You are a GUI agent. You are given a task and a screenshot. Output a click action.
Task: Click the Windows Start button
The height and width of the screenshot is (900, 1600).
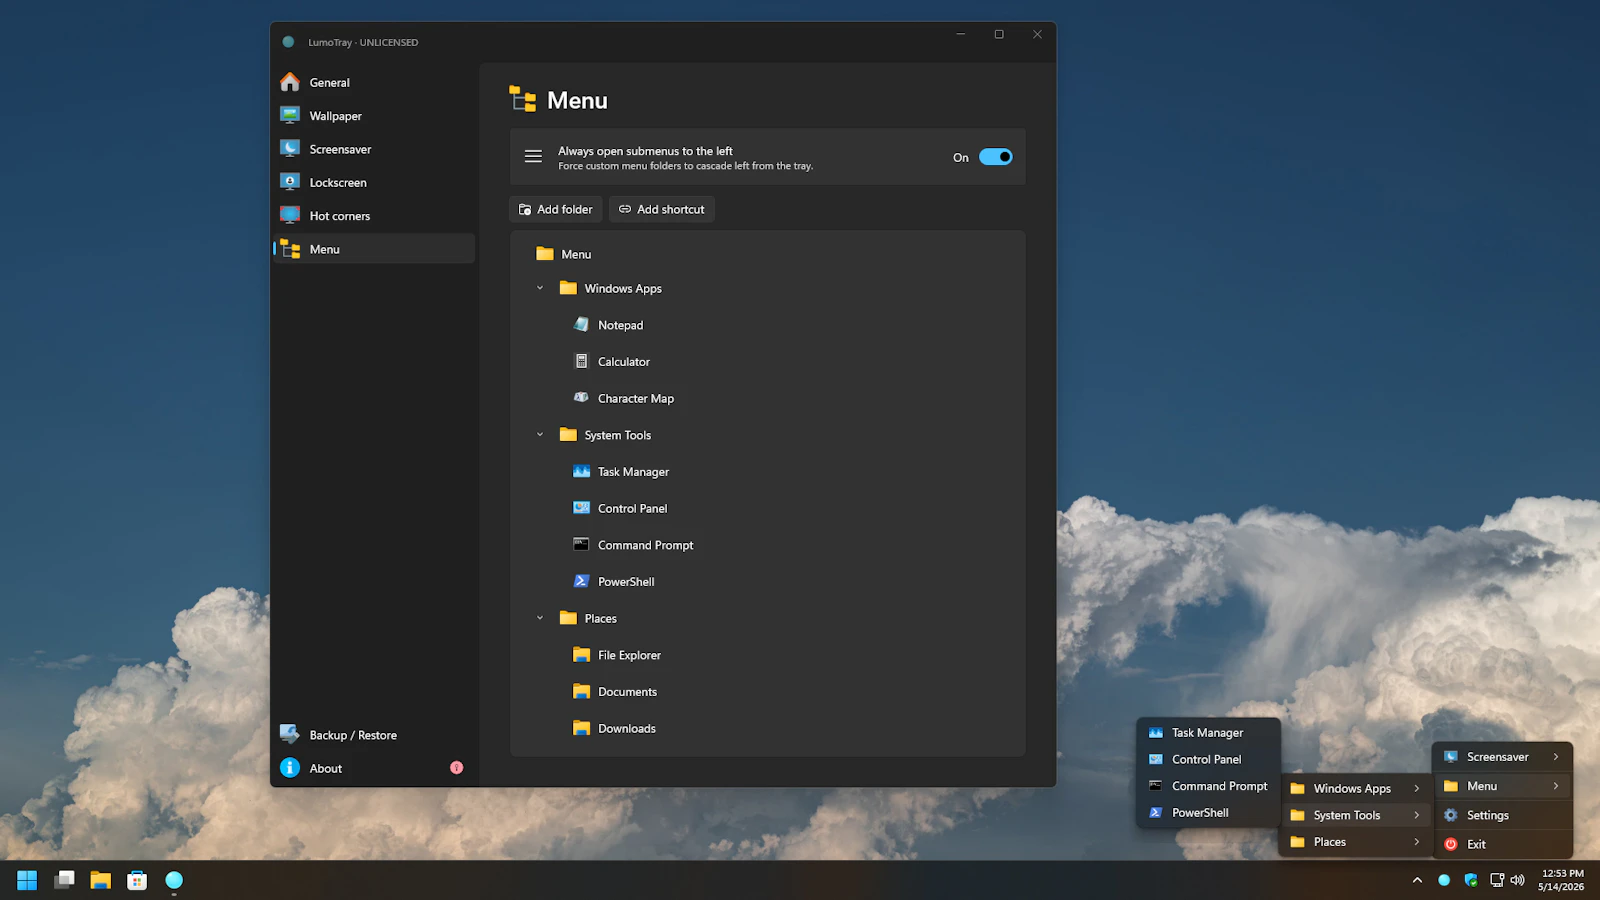[27, 880]
